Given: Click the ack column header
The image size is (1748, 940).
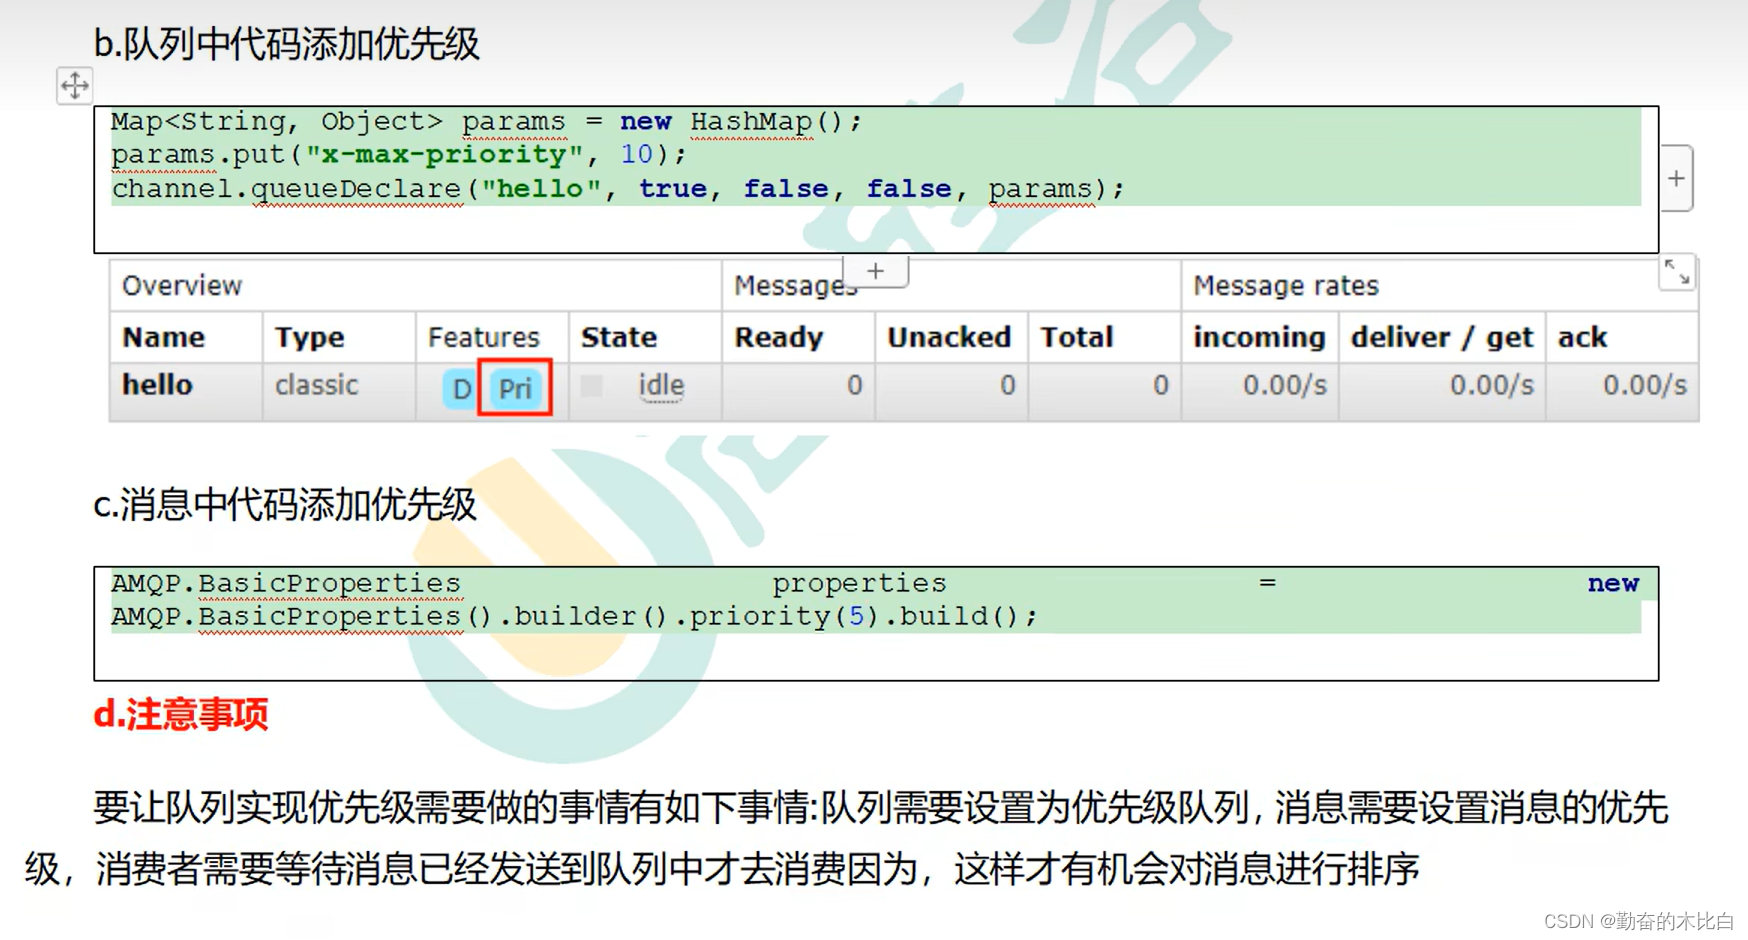Looking at the screenshot, I should pos(1582,337).
